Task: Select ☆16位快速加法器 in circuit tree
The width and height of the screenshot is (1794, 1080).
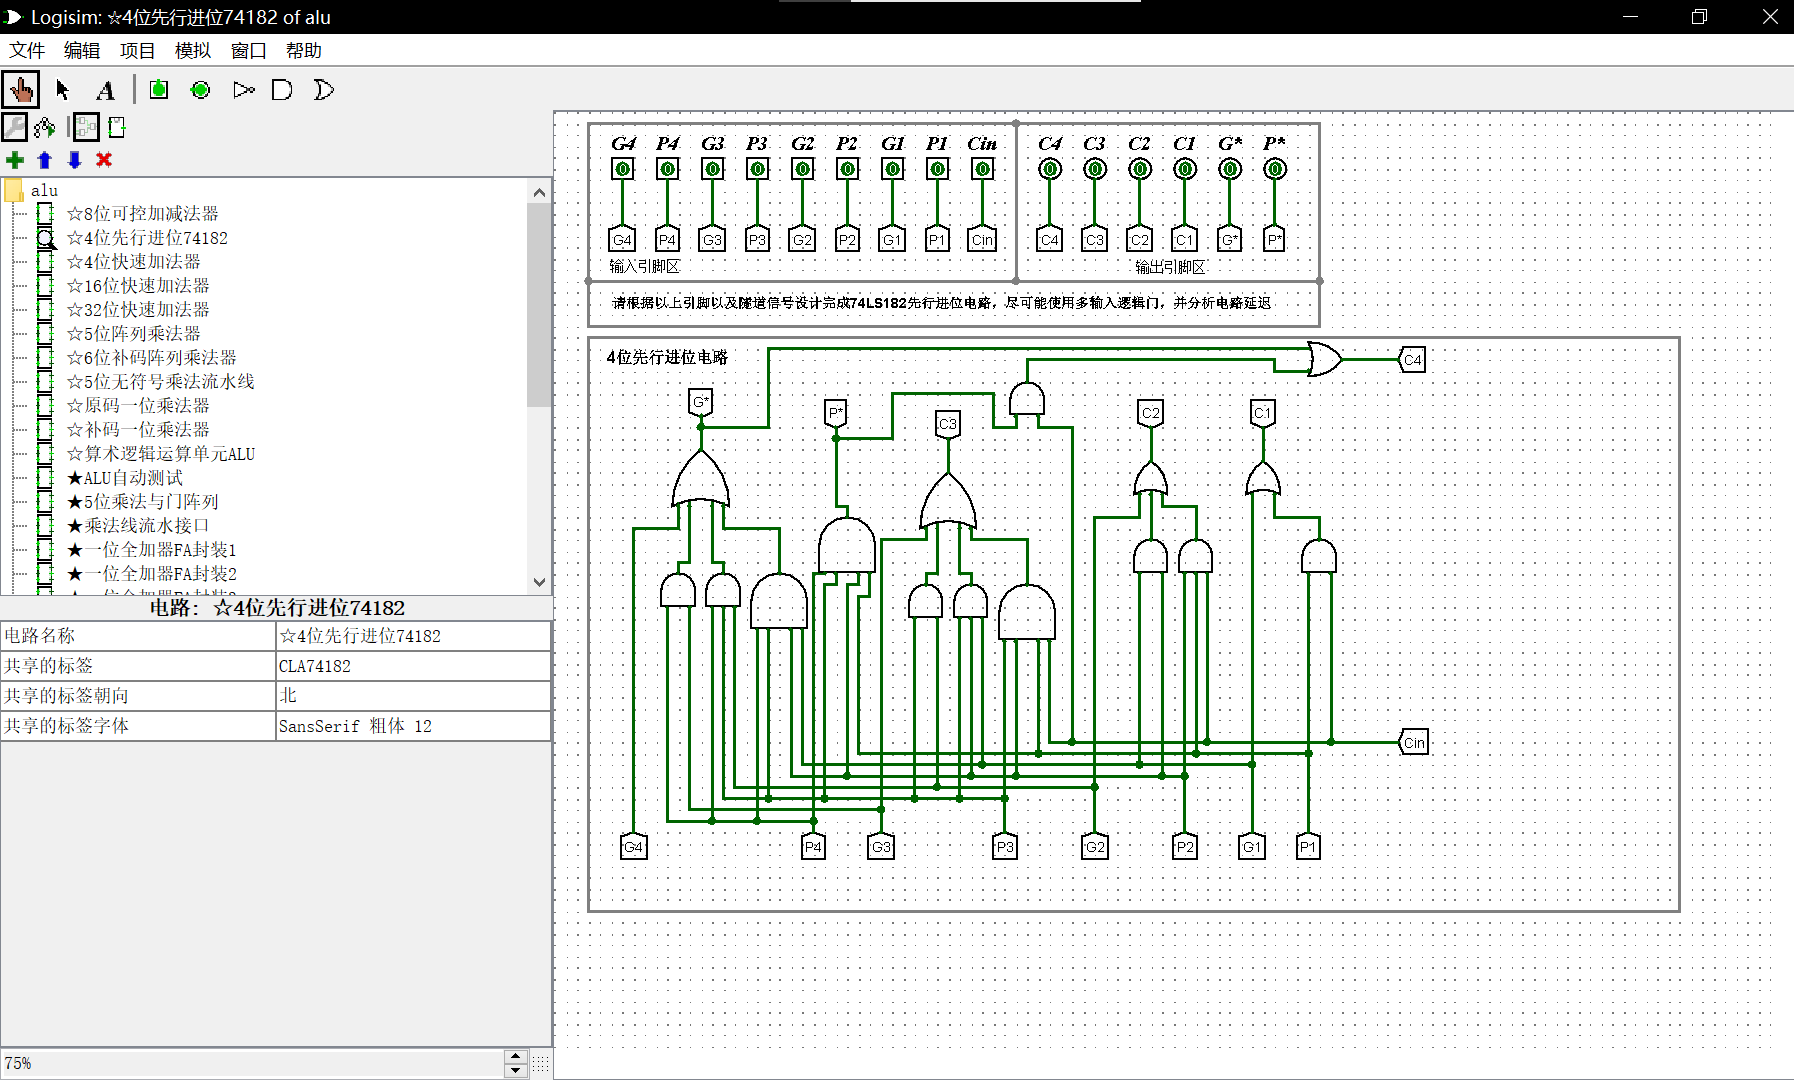Action: (x=138, y=286)
